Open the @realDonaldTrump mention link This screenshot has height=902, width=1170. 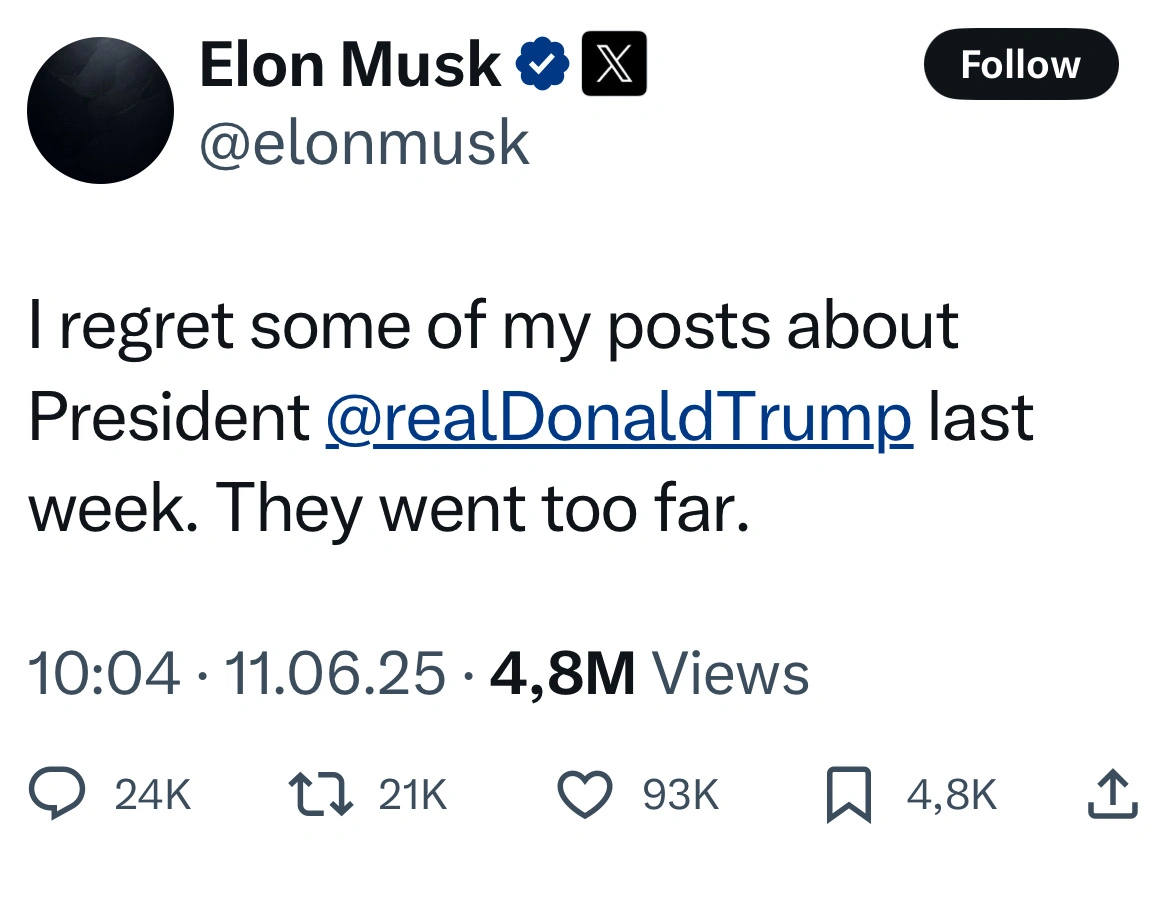click(x=619, y=418)
